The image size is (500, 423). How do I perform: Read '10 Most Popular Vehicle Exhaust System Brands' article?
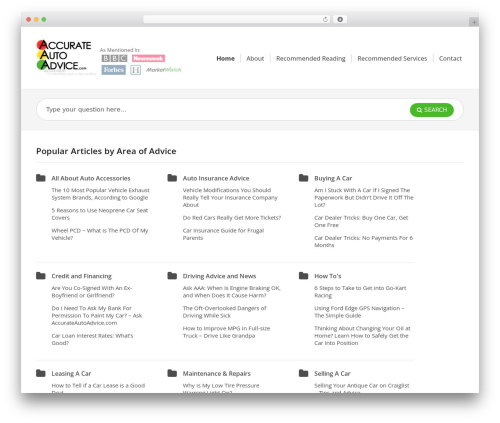100,194
